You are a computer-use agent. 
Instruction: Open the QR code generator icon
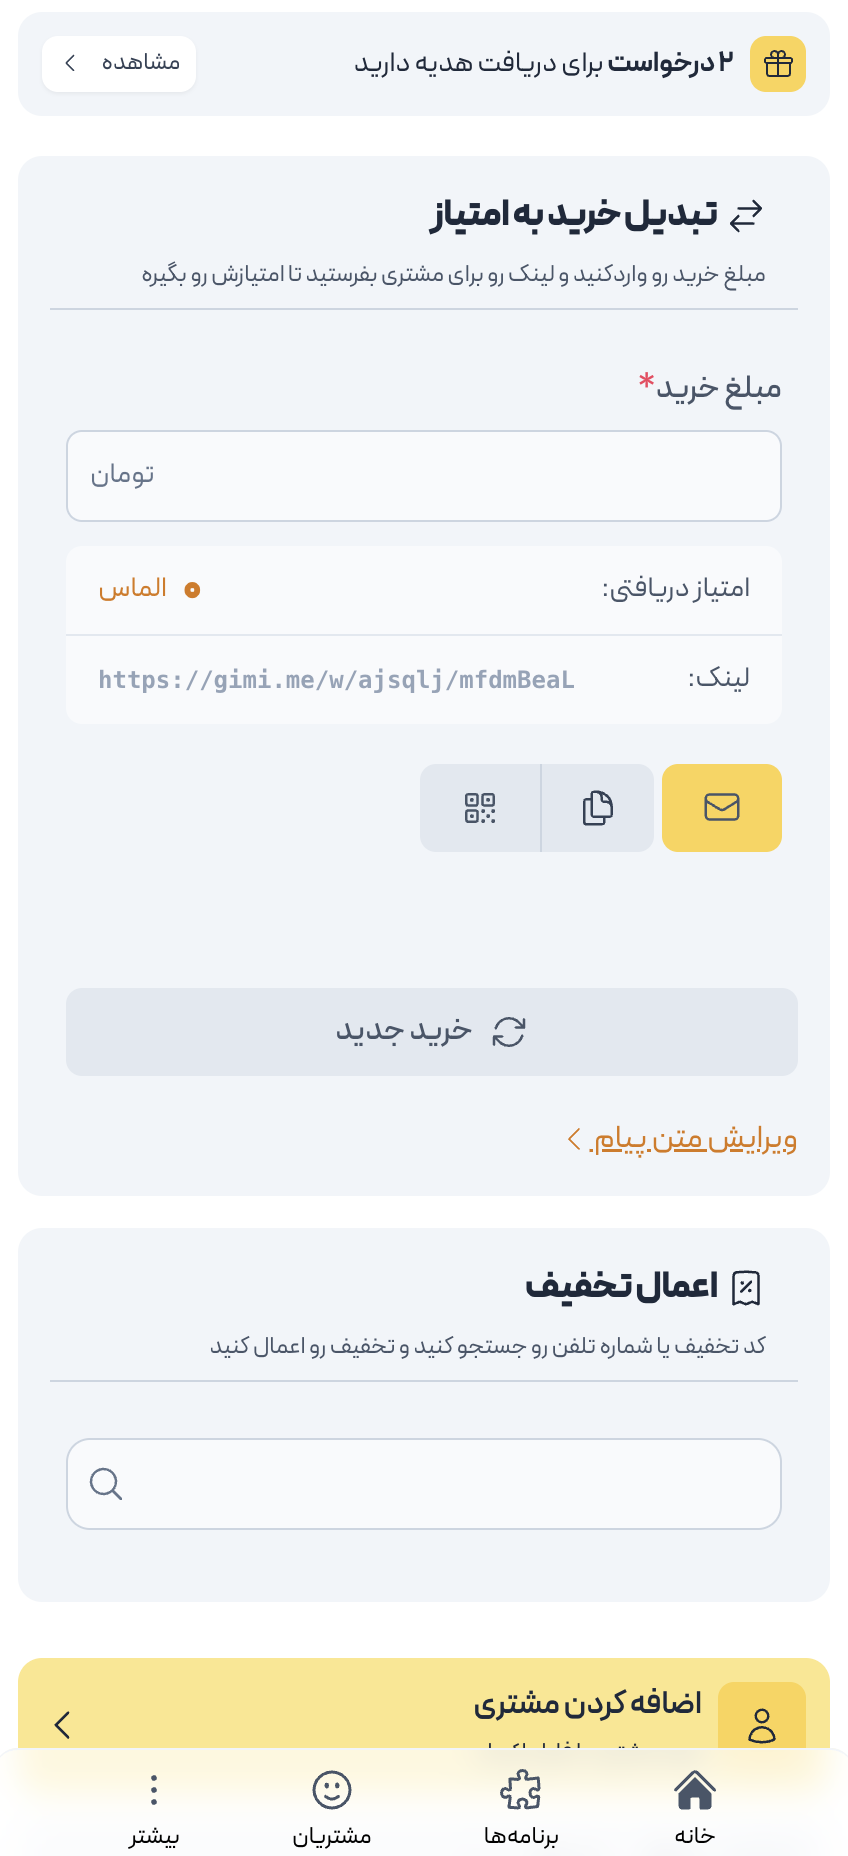pyautogui.click(x=480, y=808)
